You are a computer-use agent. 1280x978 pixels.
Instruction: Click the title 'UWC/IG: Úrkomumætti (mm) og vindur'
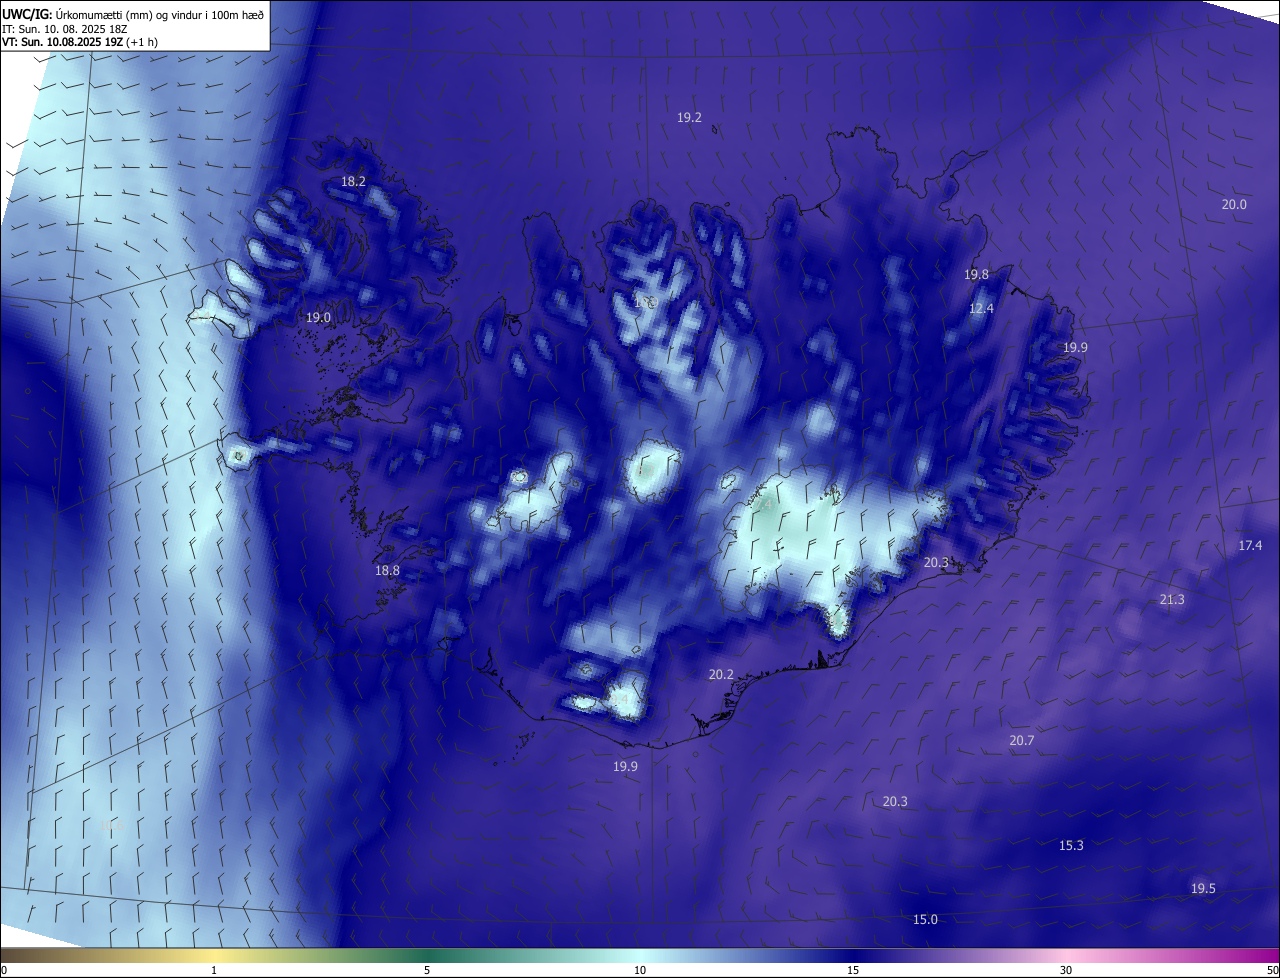(133, 13)
